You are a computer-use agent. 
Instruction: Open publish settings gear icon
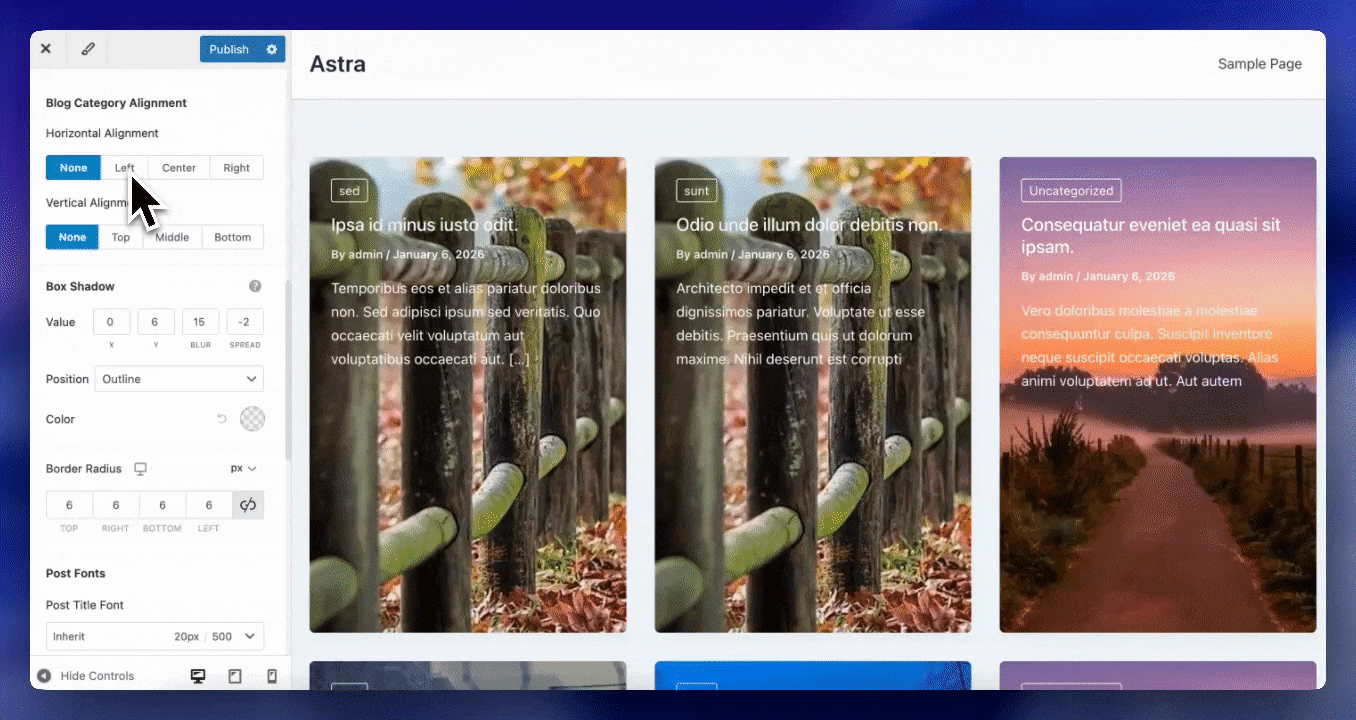click(x=271, y=49)
